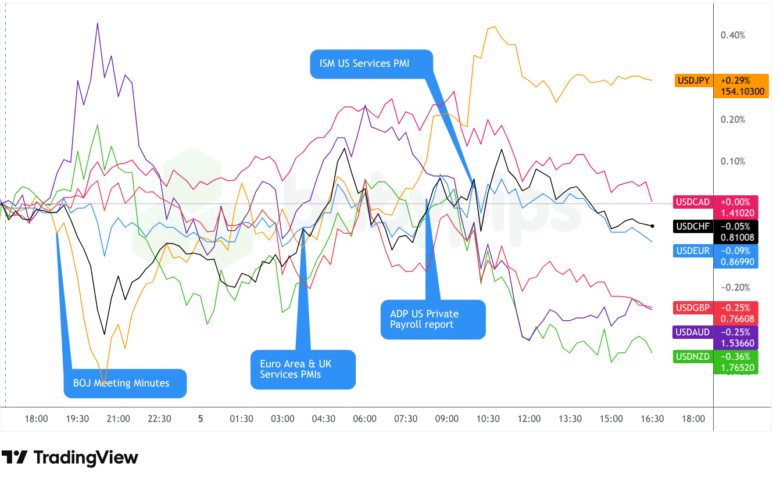Click the blue USDEUR symbol label

(693, 250)
